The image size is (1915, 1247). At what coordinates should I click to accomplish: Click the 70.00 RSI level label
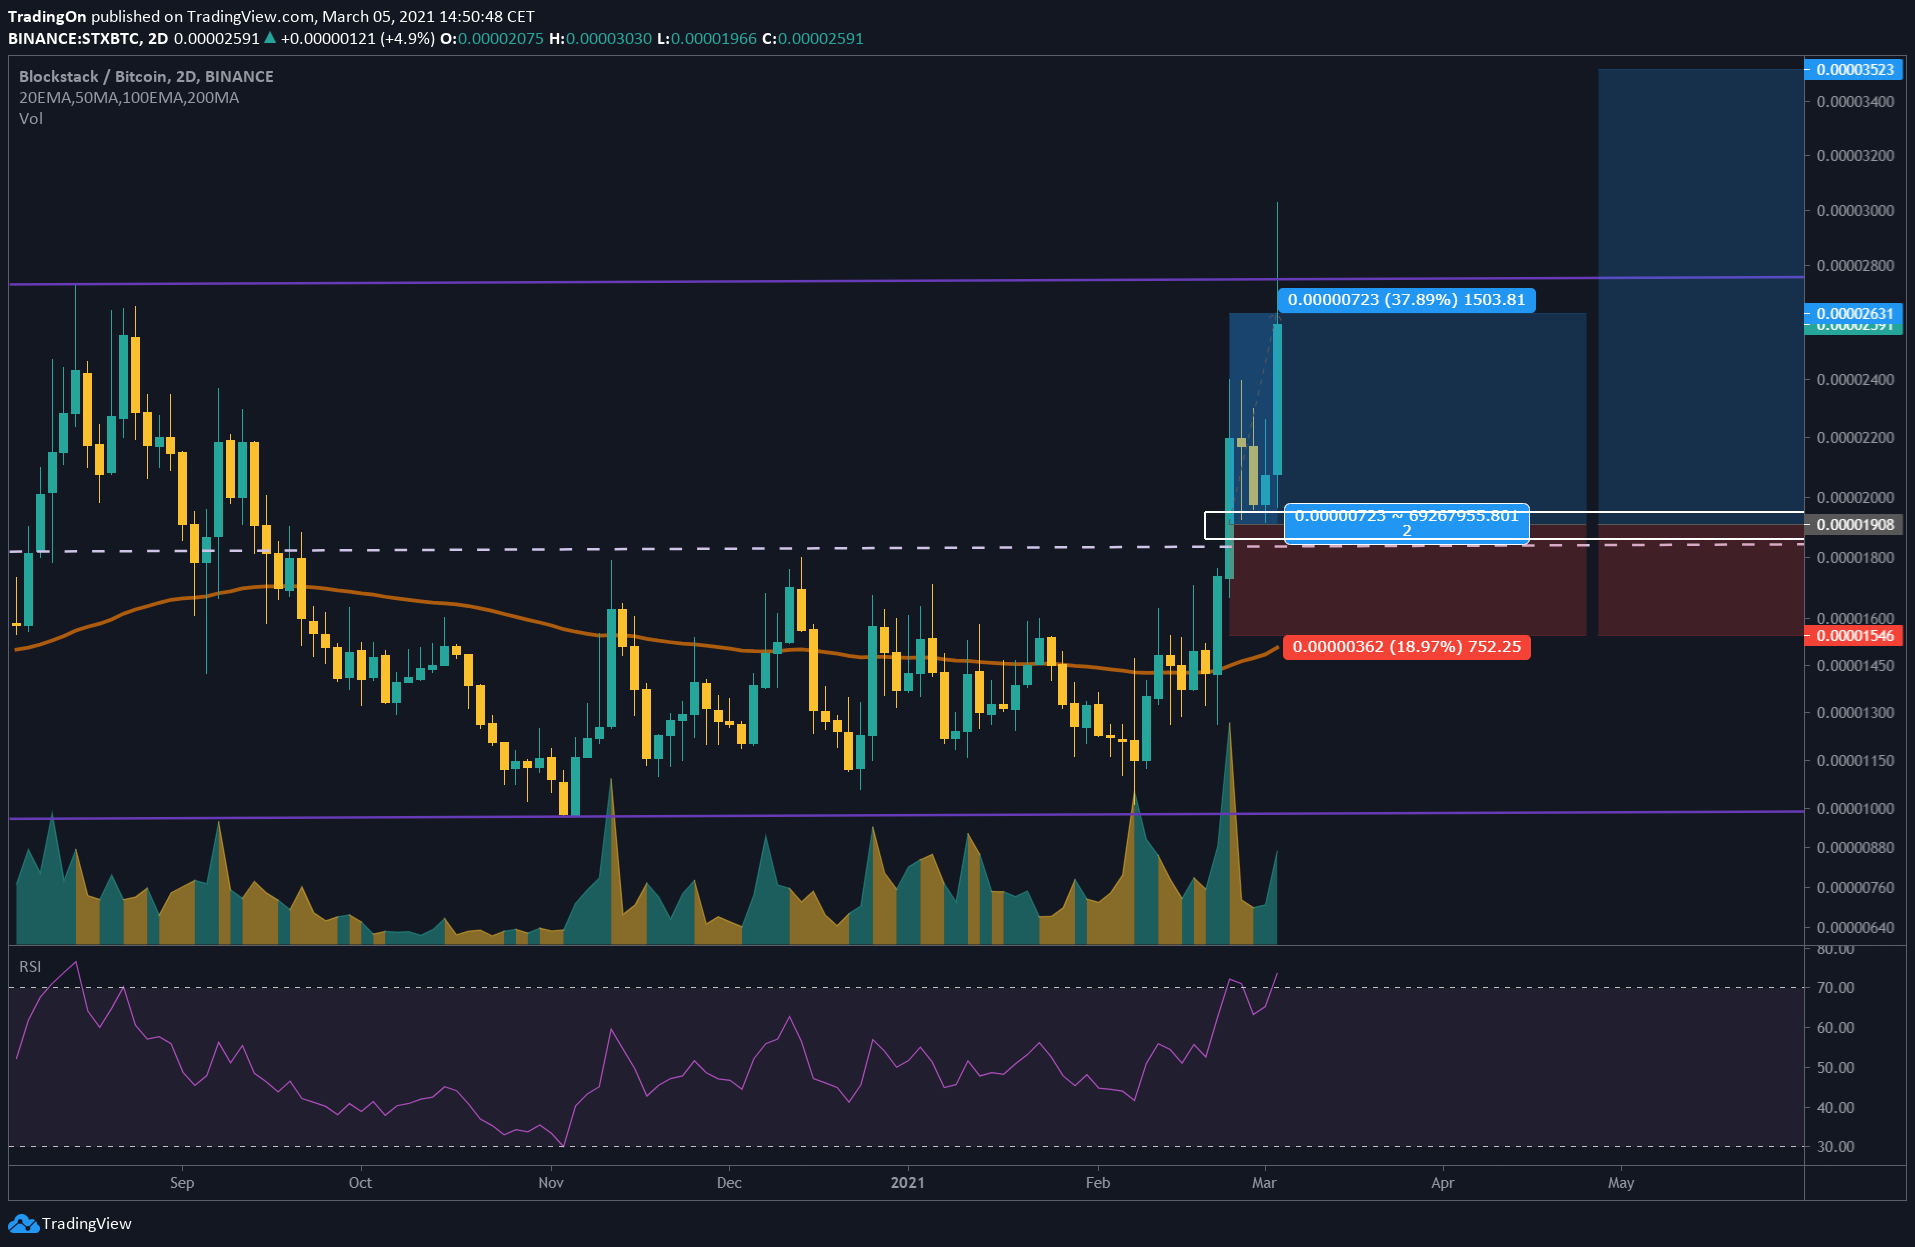[x=1836, y=987]
